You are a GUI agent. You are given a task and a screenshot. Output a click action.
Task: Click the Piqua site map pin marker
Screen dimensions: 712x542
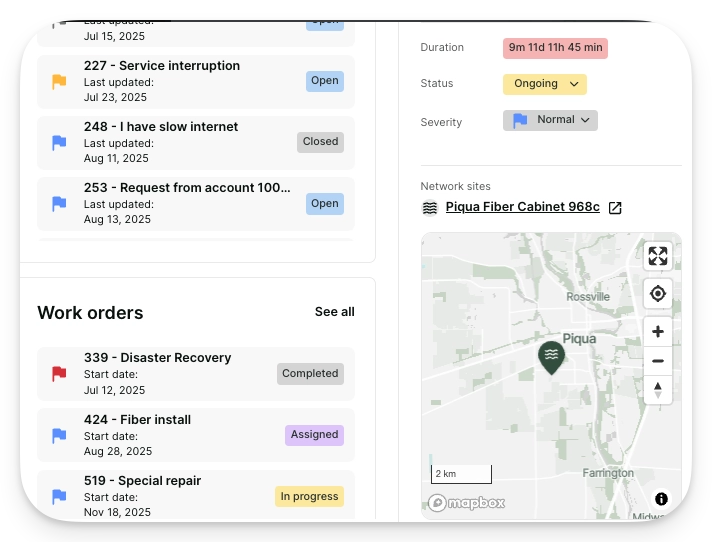551,358
